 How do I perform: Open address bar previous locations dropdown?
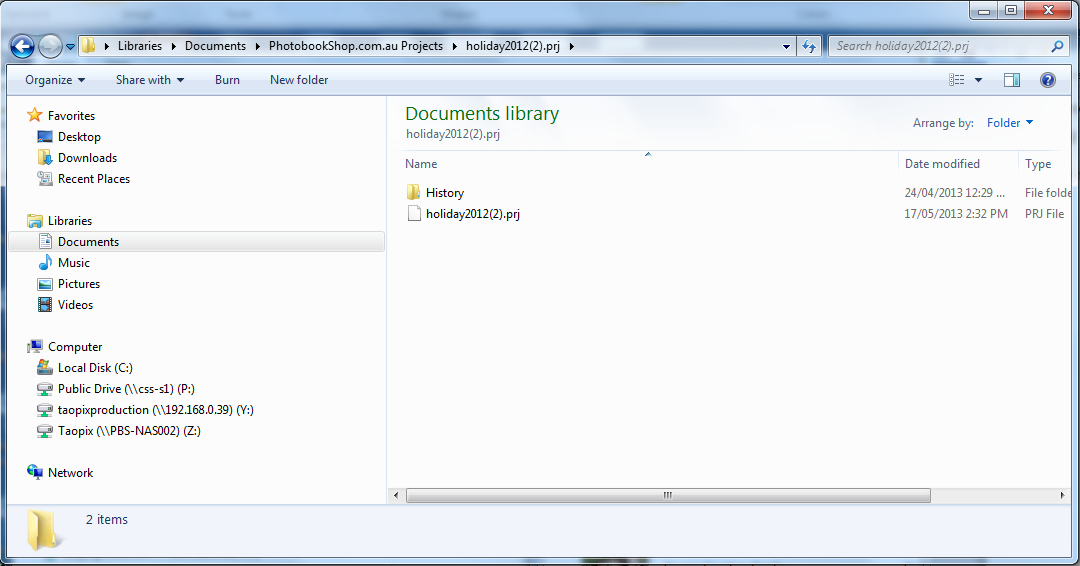tap(786, 47)
